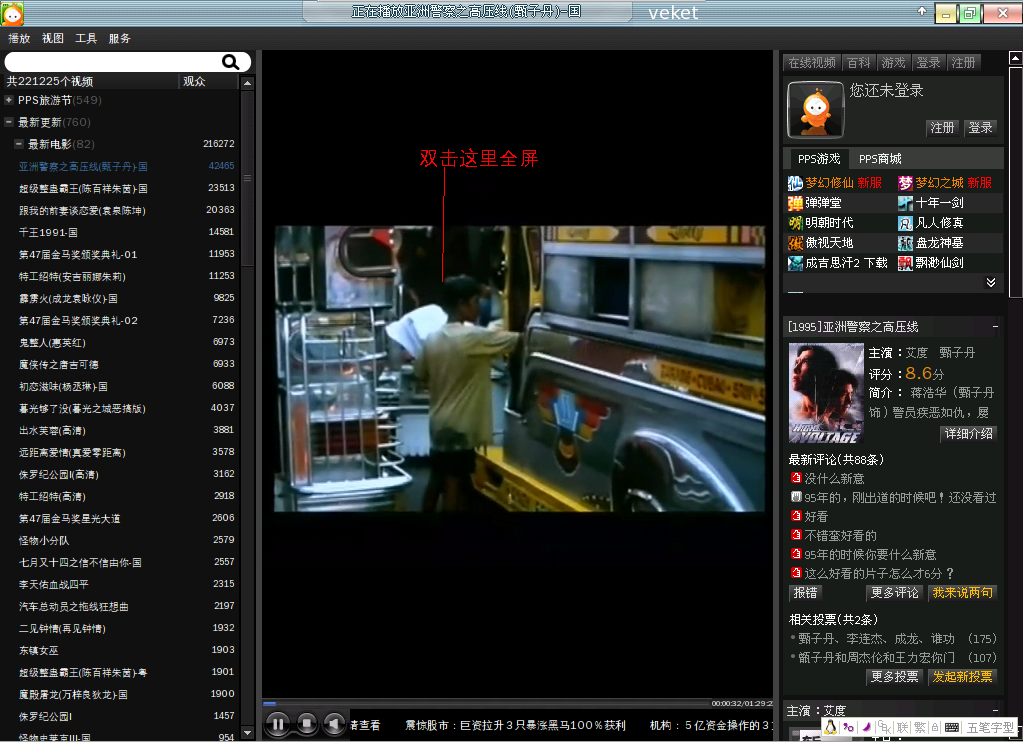Click the Linux penguin icon in input method bar
The width and height of the screenshot is (1023, 743).
[x=831, y=727]
